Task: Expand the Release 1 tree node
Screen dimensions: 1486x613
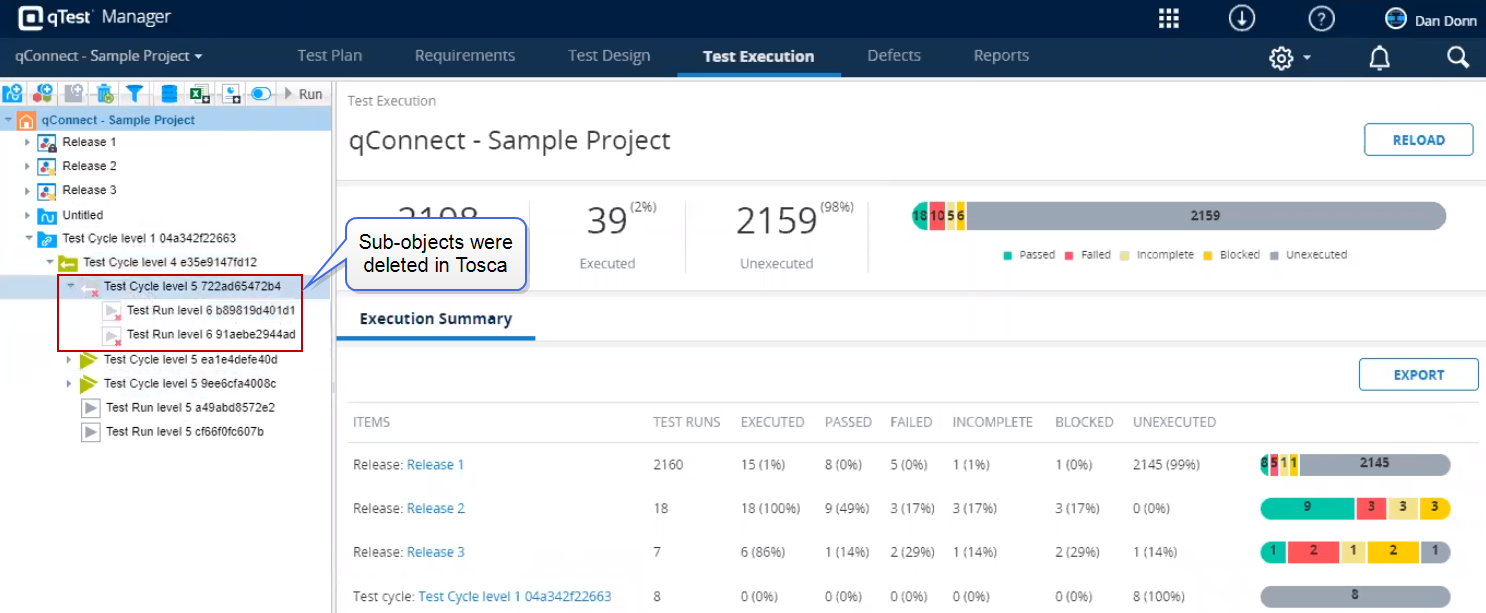Action: 28,142
